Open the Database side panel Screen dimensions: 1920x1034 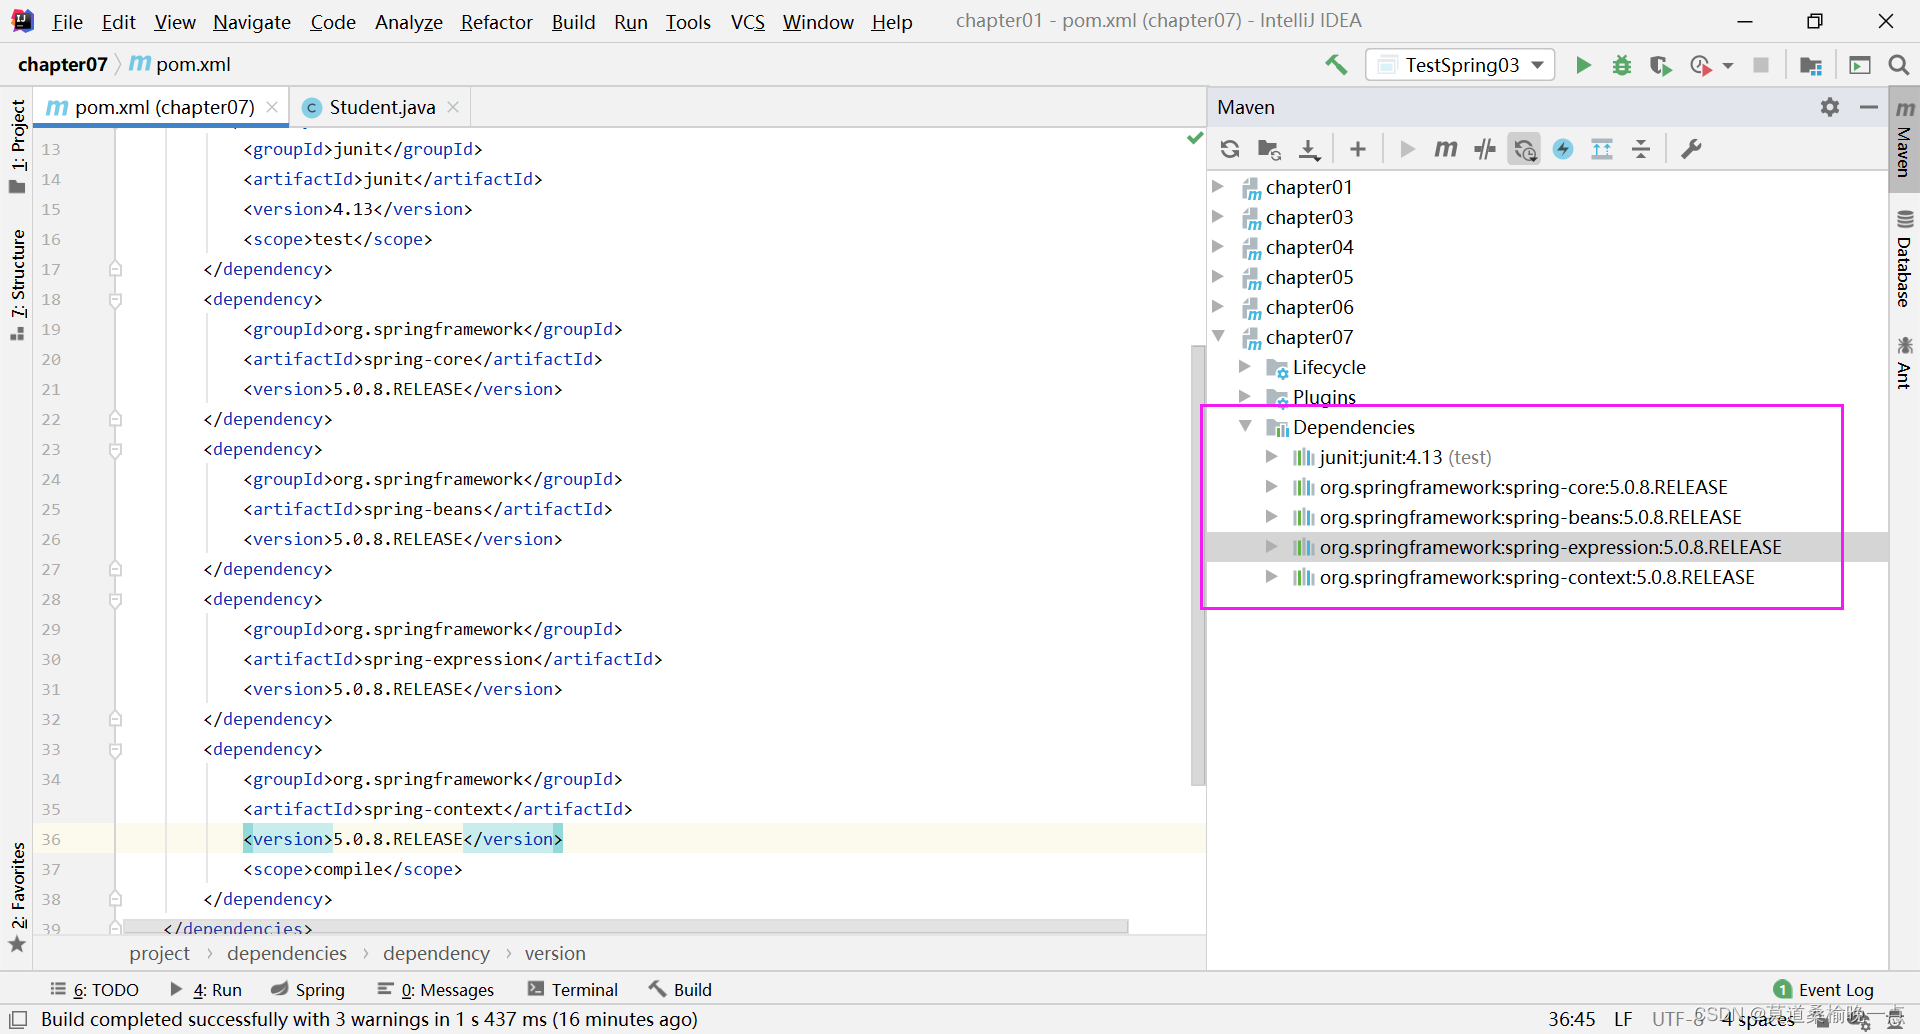pos(1904,259)
